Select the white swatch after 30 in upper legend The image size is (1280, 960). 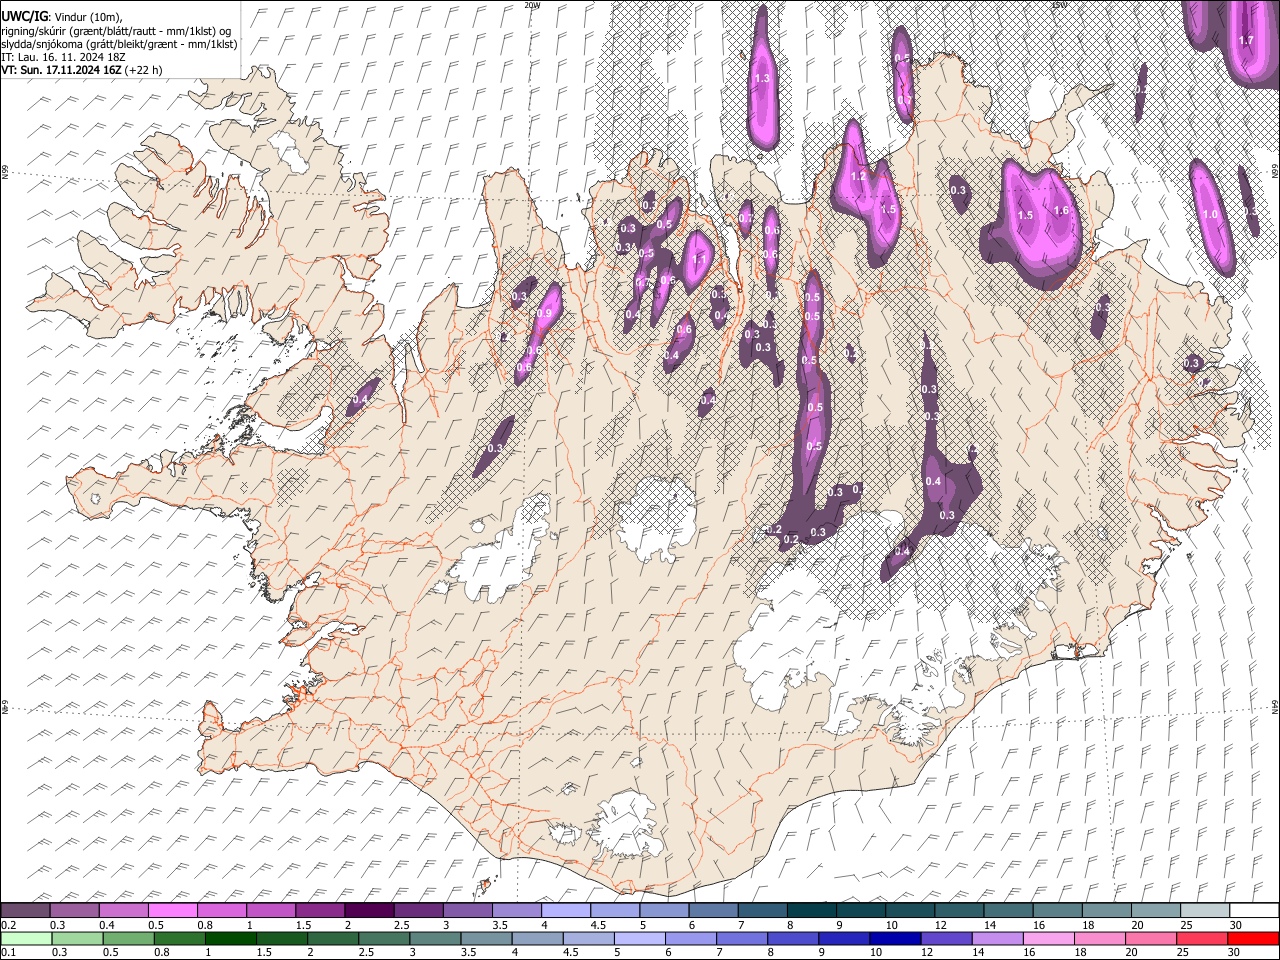click(x=1254, y=911)
